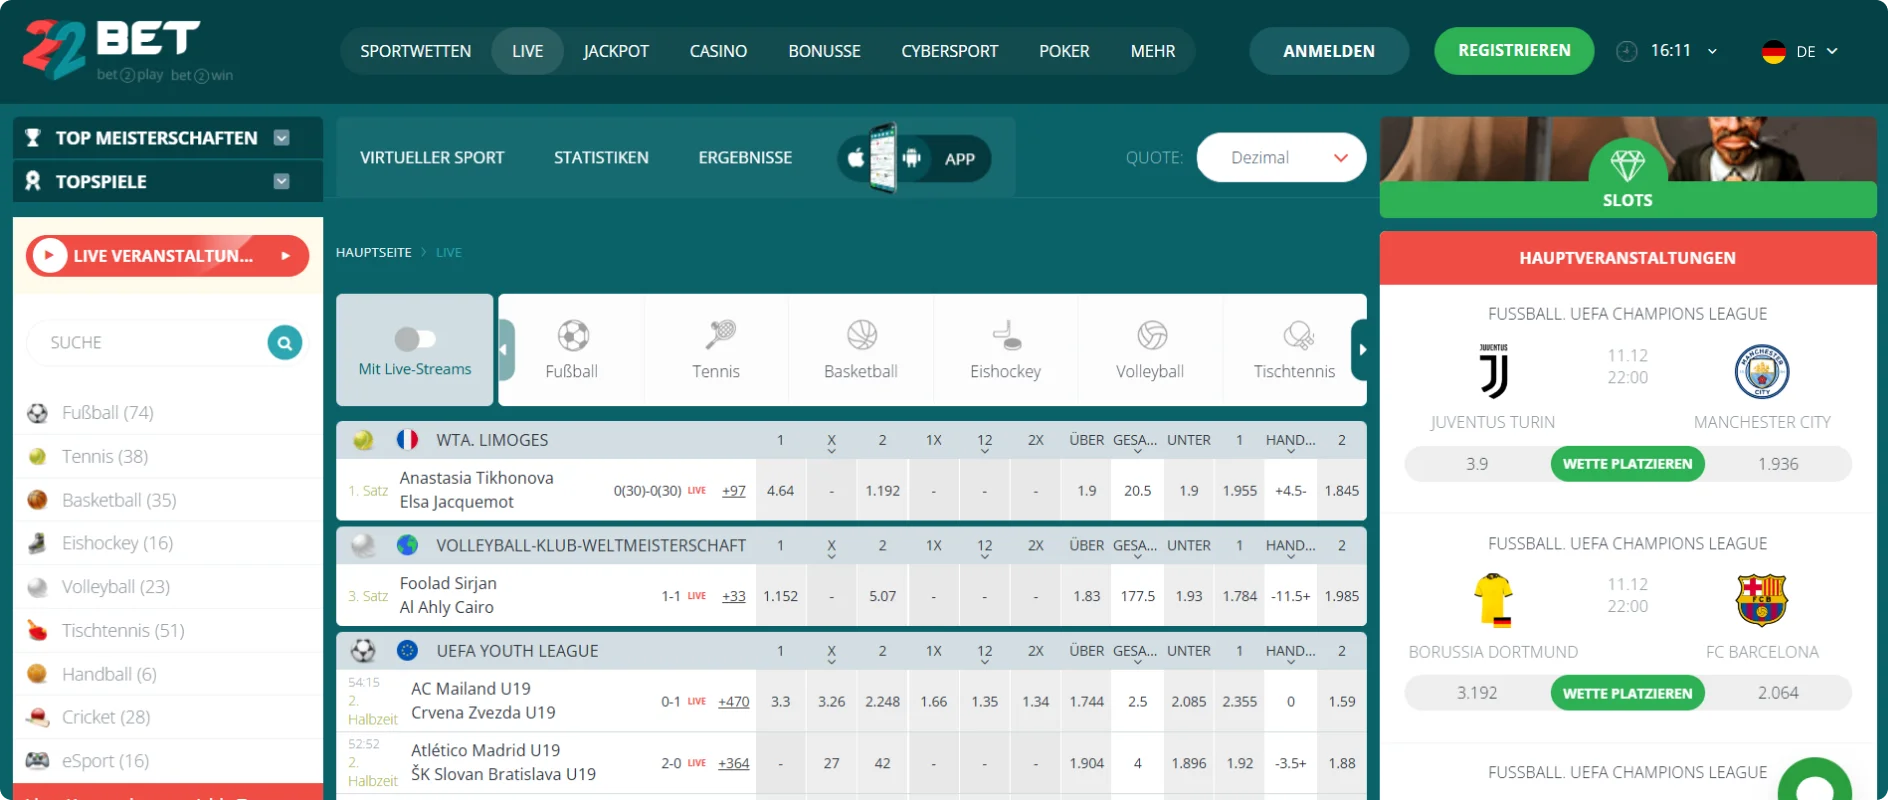Screen dimensions: 1888x800
Task: Select Tennis (38) in sidebar
Action: coord(105,457)
